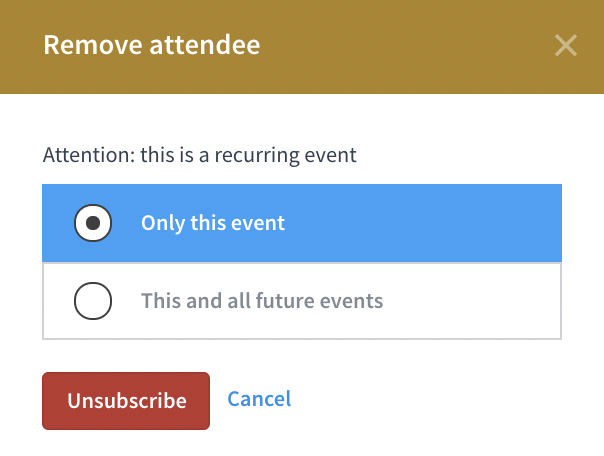
Task: Click empty space in the white option row
Action: [470, 301]
